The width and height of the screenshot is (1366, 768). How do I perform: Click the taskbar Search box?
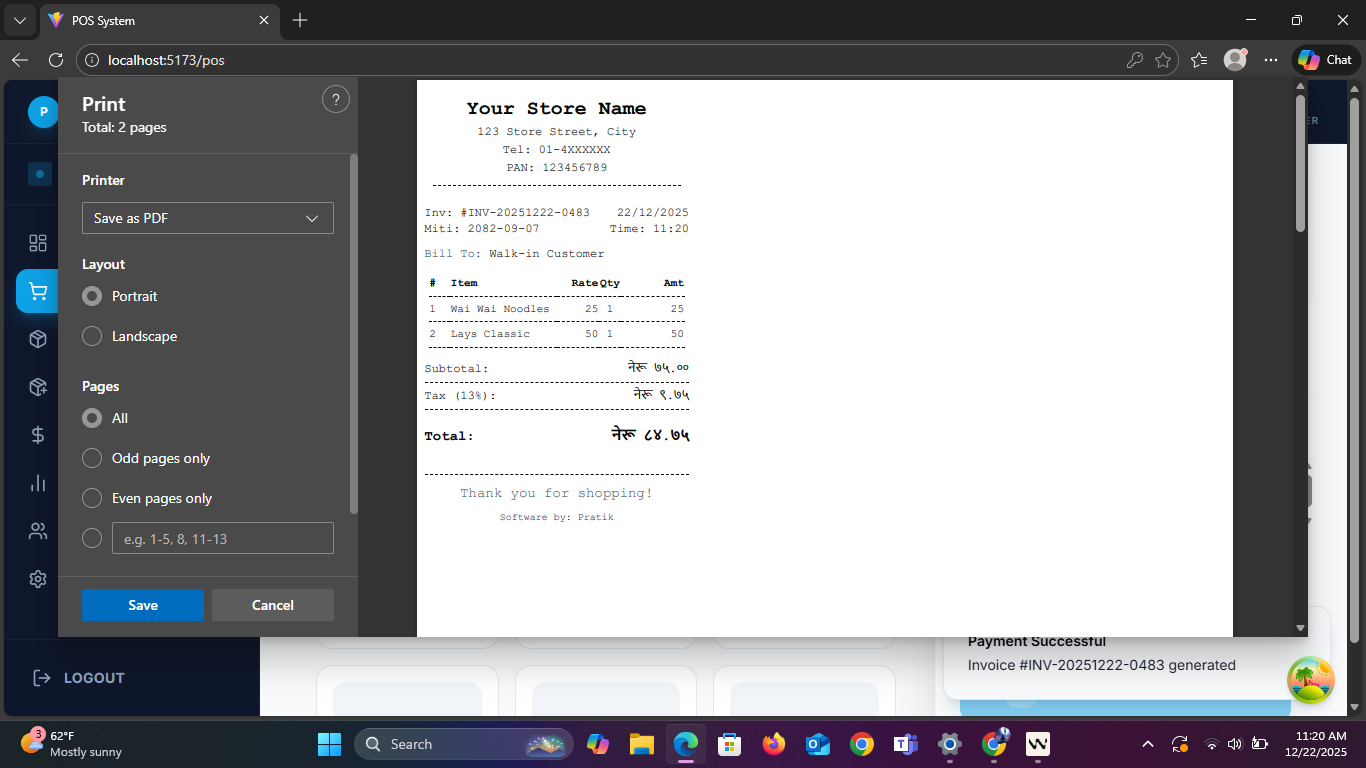[464, 744]
